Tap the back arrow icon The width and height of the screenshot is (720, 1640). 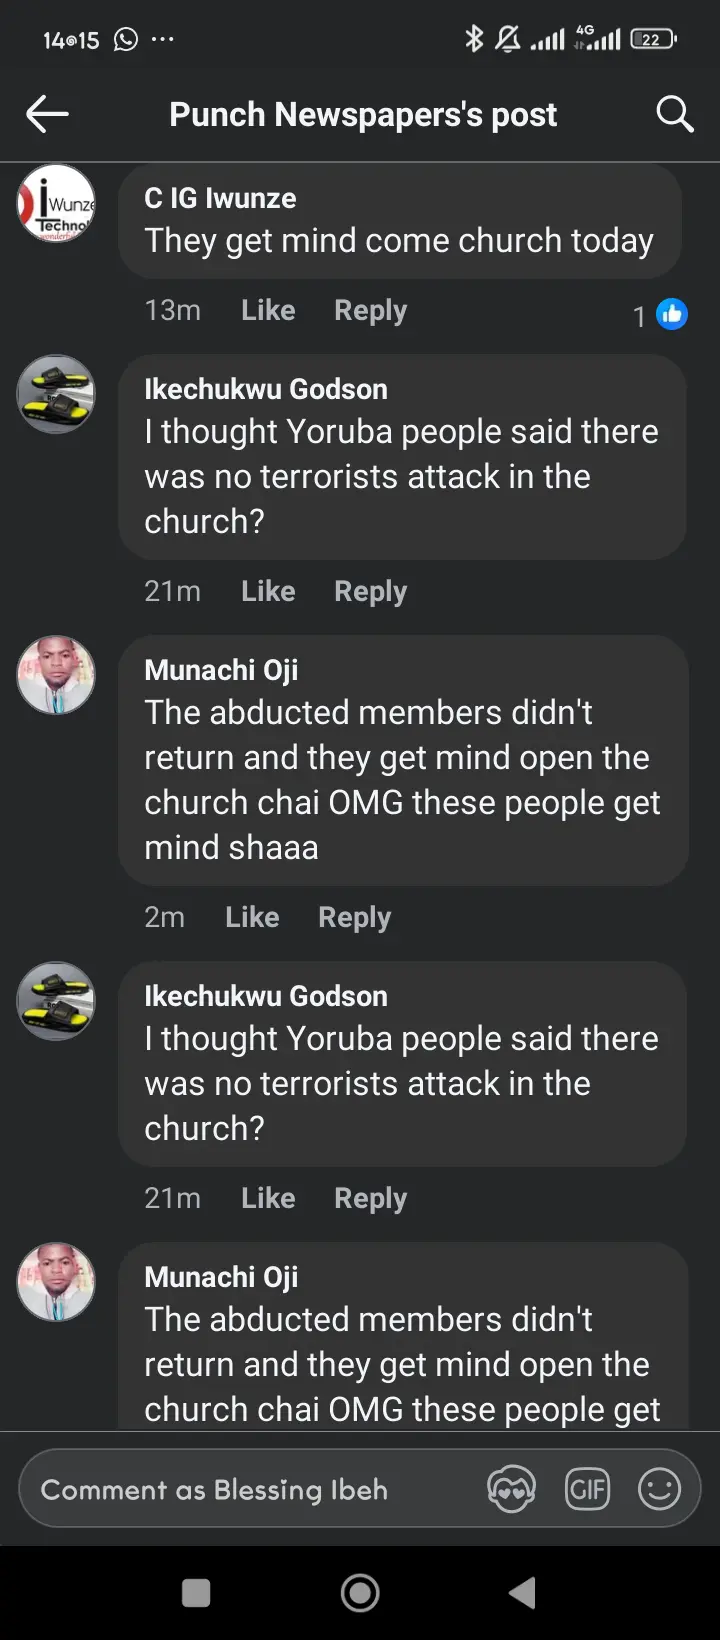point(47,114)
